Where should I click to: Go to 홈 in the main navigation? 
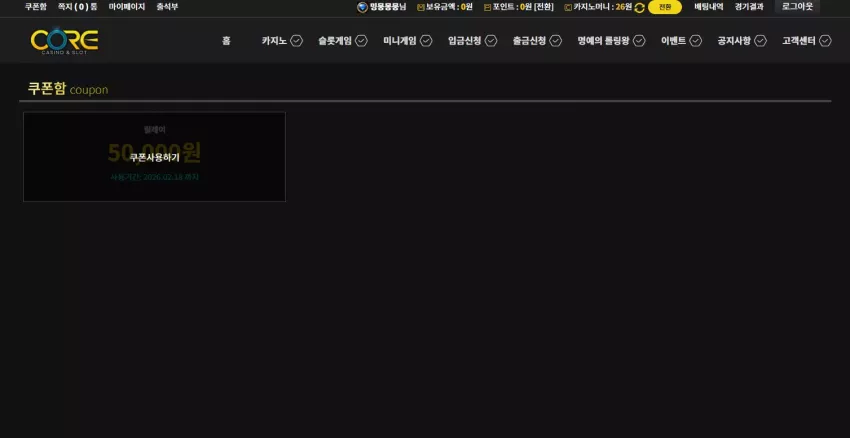tap(226, 41)
